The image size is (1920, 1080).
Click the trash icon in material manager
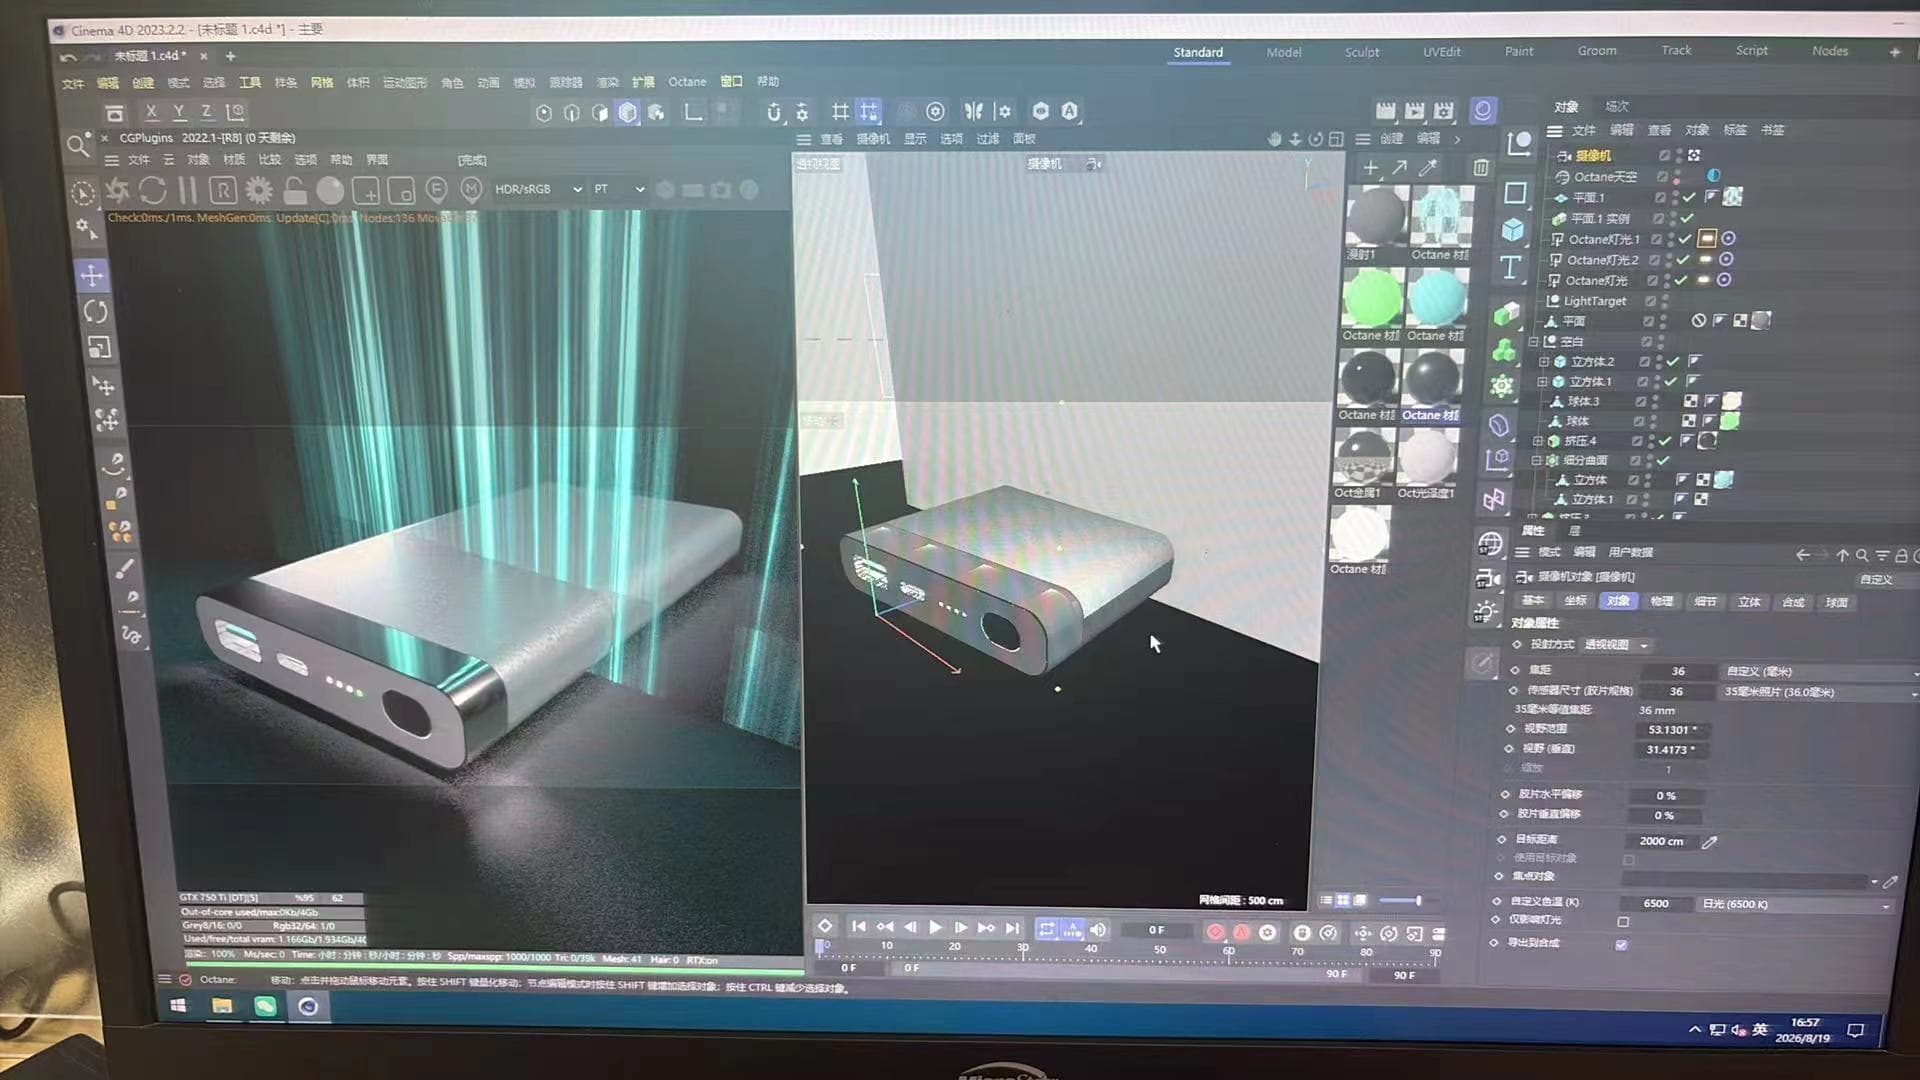(1480, 168)
